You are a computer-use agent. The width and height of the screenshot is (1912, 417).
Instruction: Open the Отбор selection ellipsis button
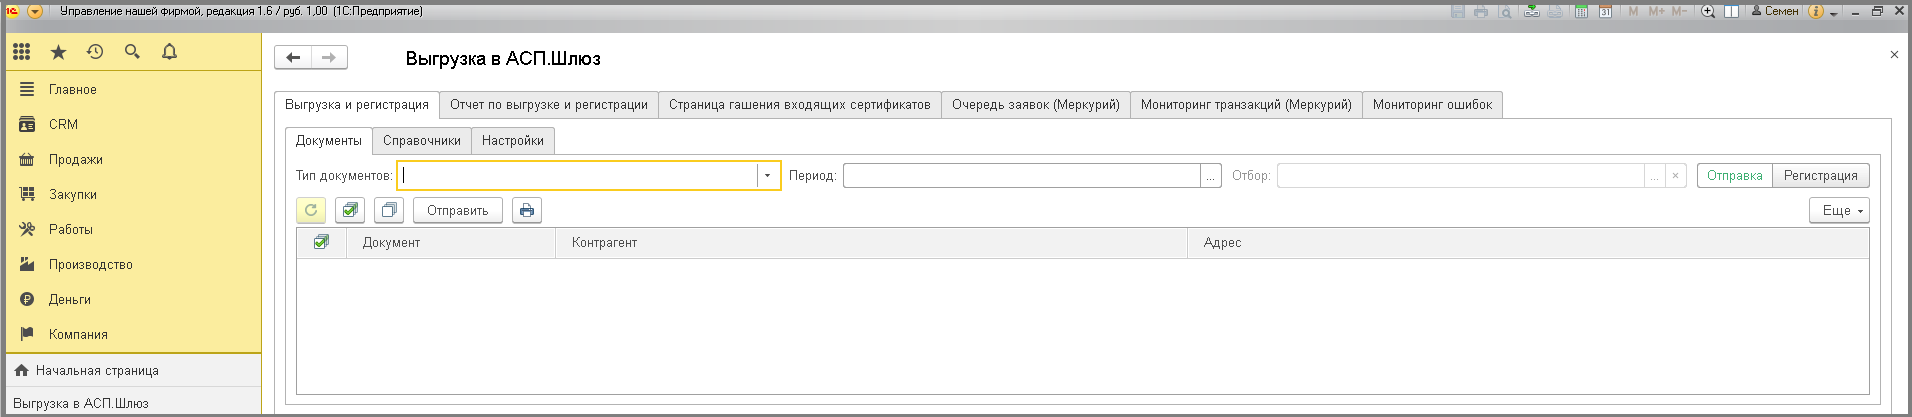1655,176
